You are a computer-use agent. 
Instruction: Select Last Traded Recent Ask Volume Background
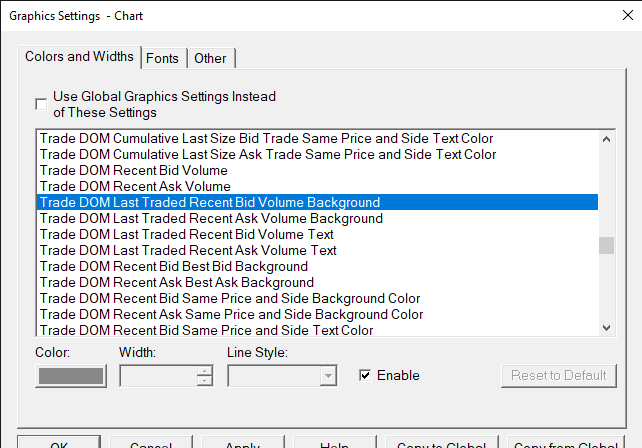(x=210, y=218)
